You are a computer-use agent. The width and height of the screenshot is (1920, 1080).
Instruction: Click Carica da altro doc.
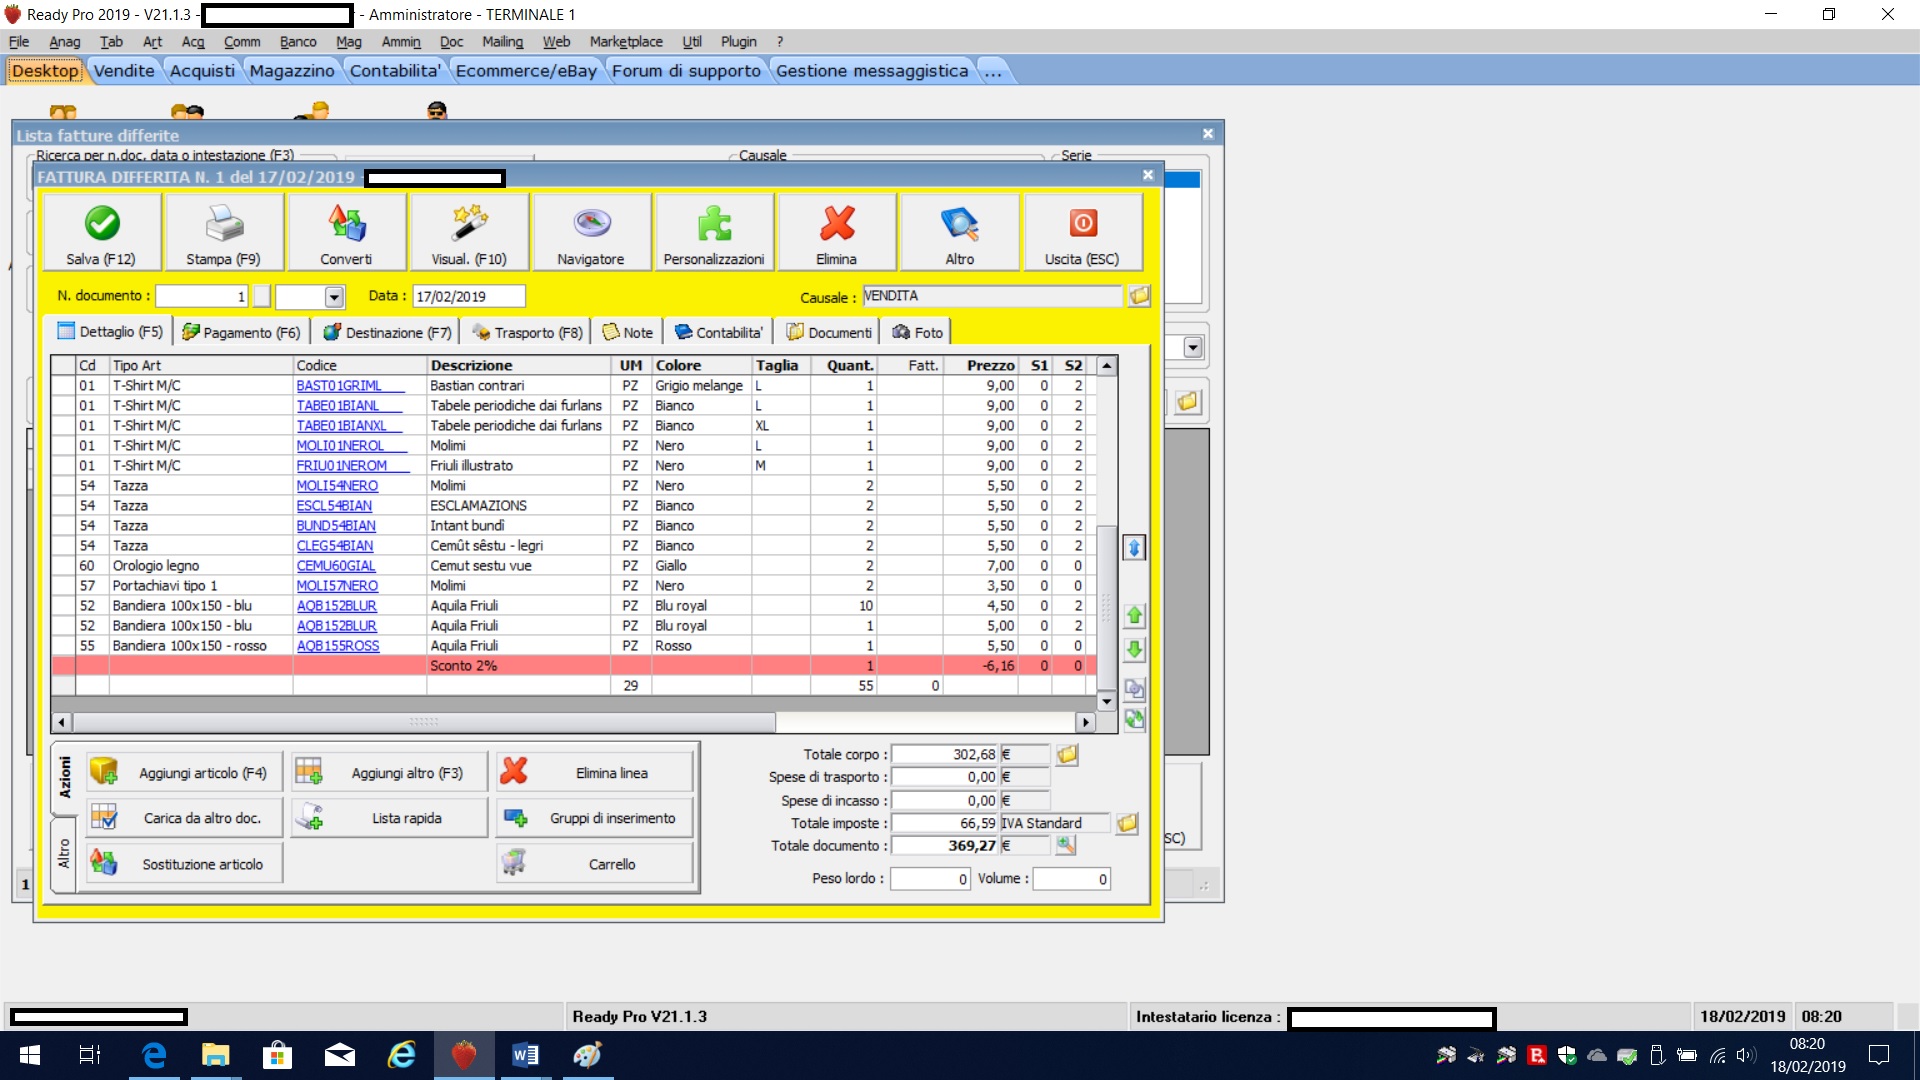point(184,818)
